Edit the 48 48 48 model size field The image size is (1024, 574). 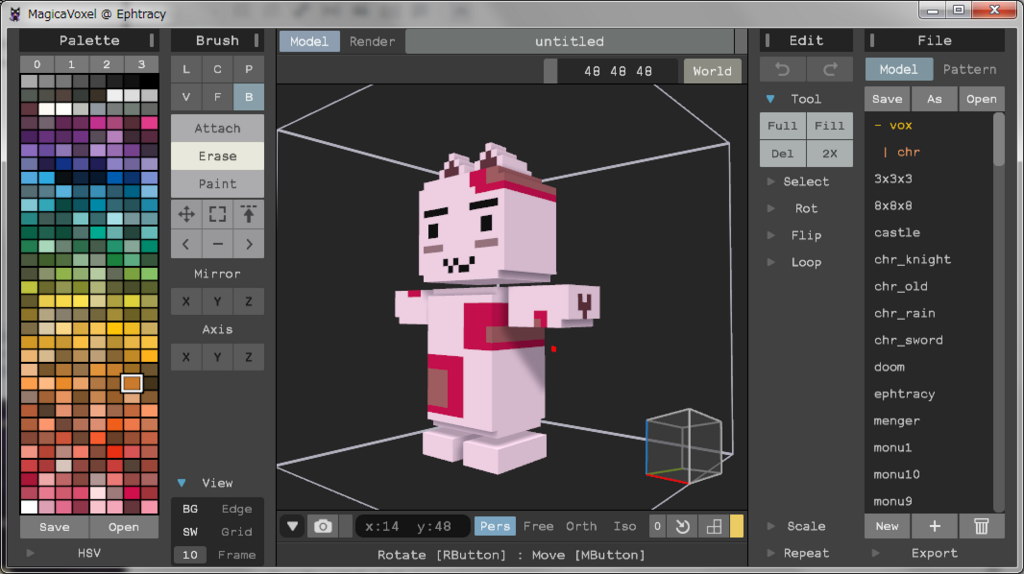[x=618, y=71]
